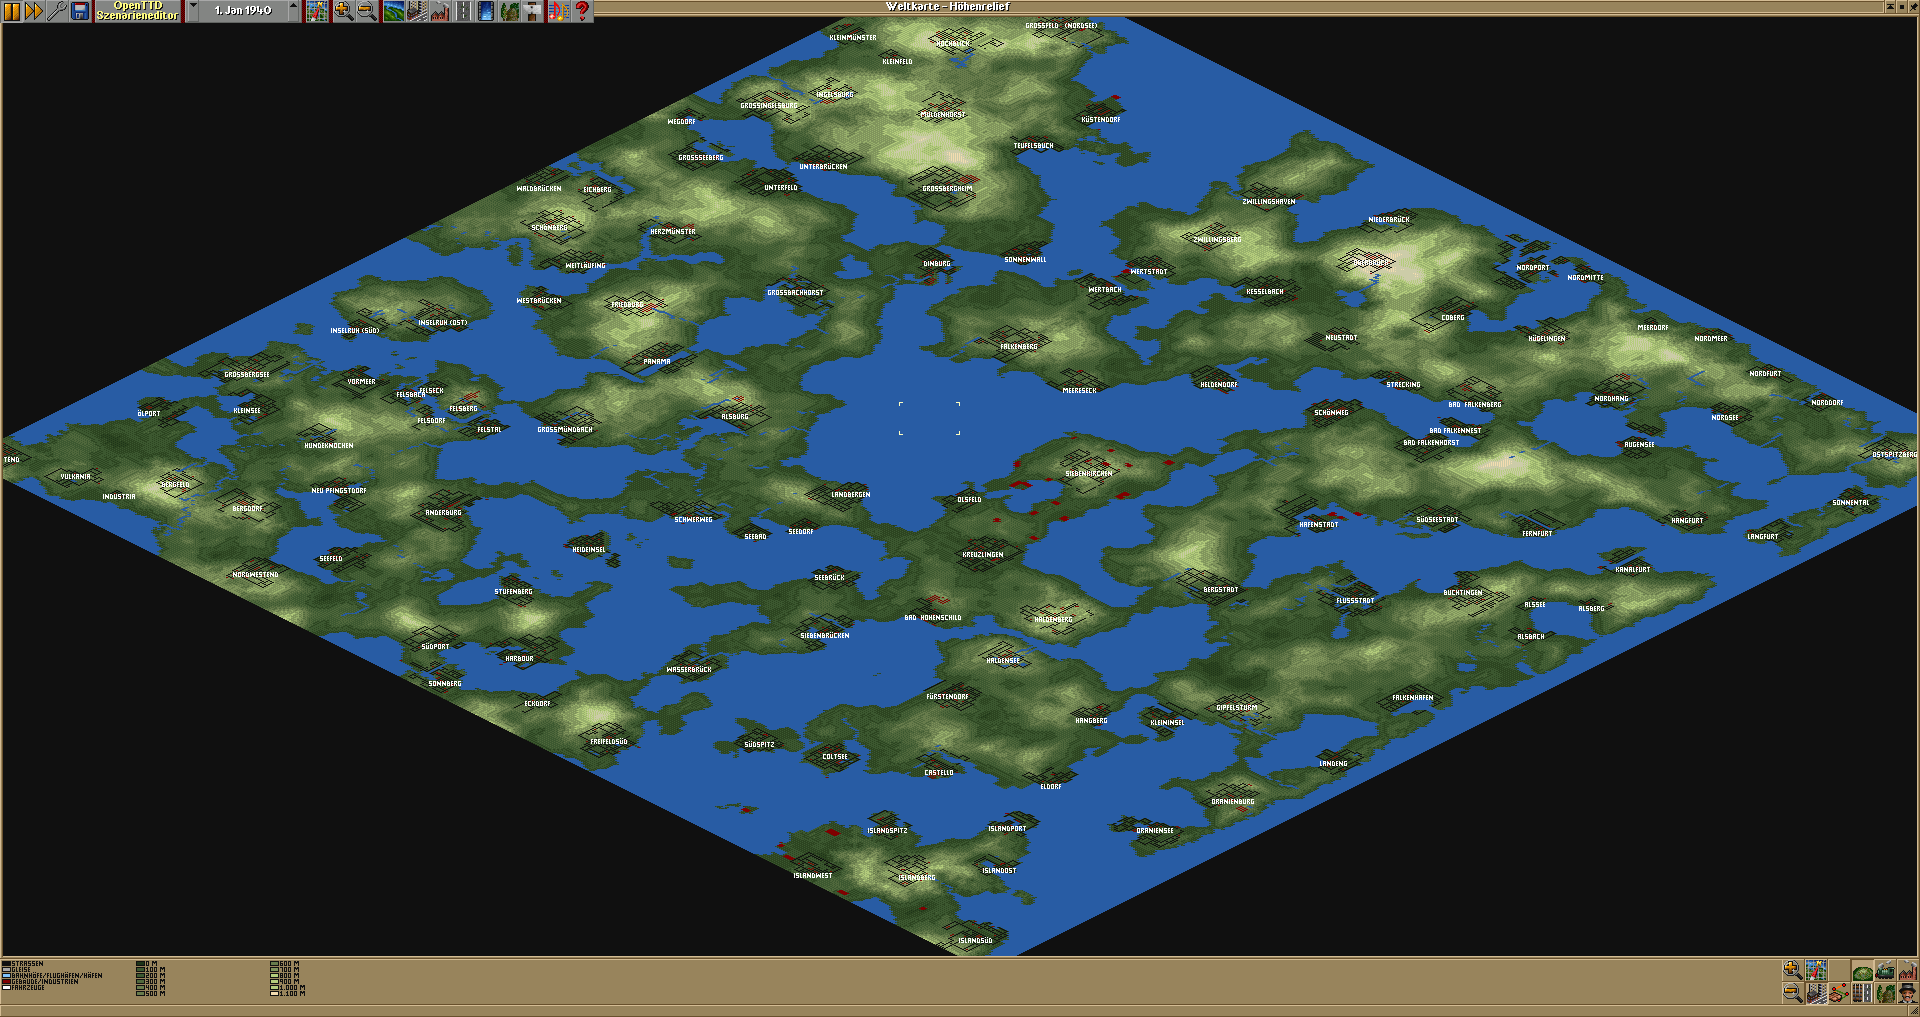Open game options via wrench icon

coord(57,11)
